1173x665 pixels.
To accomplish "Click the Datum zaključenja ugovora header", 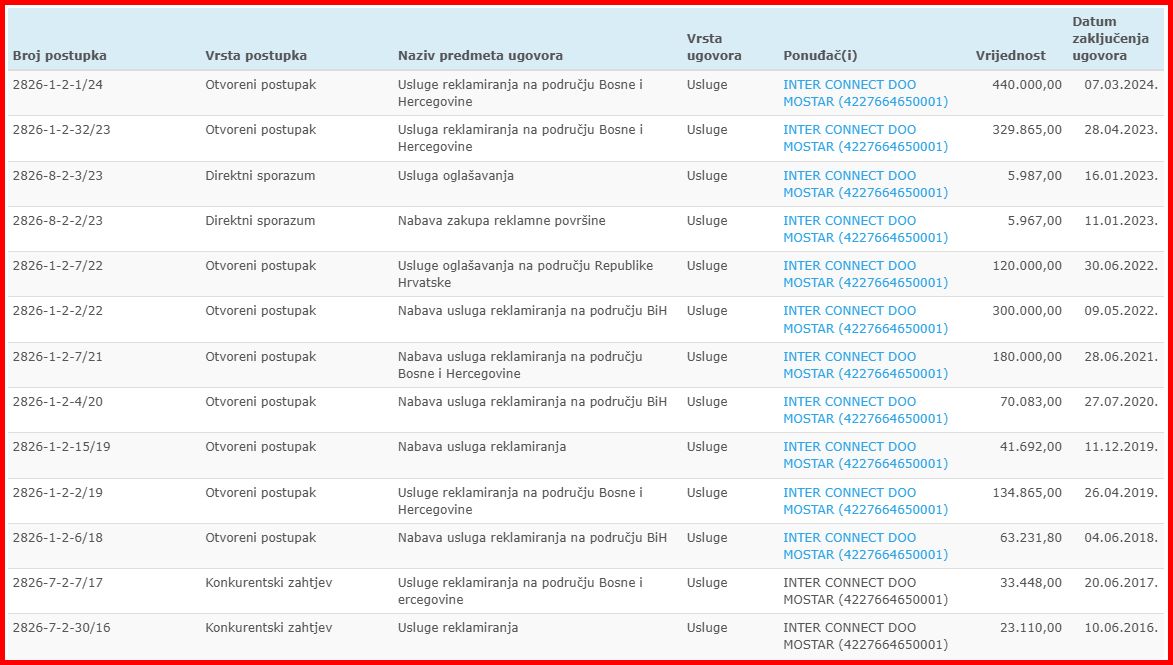I will [1110, 39].
